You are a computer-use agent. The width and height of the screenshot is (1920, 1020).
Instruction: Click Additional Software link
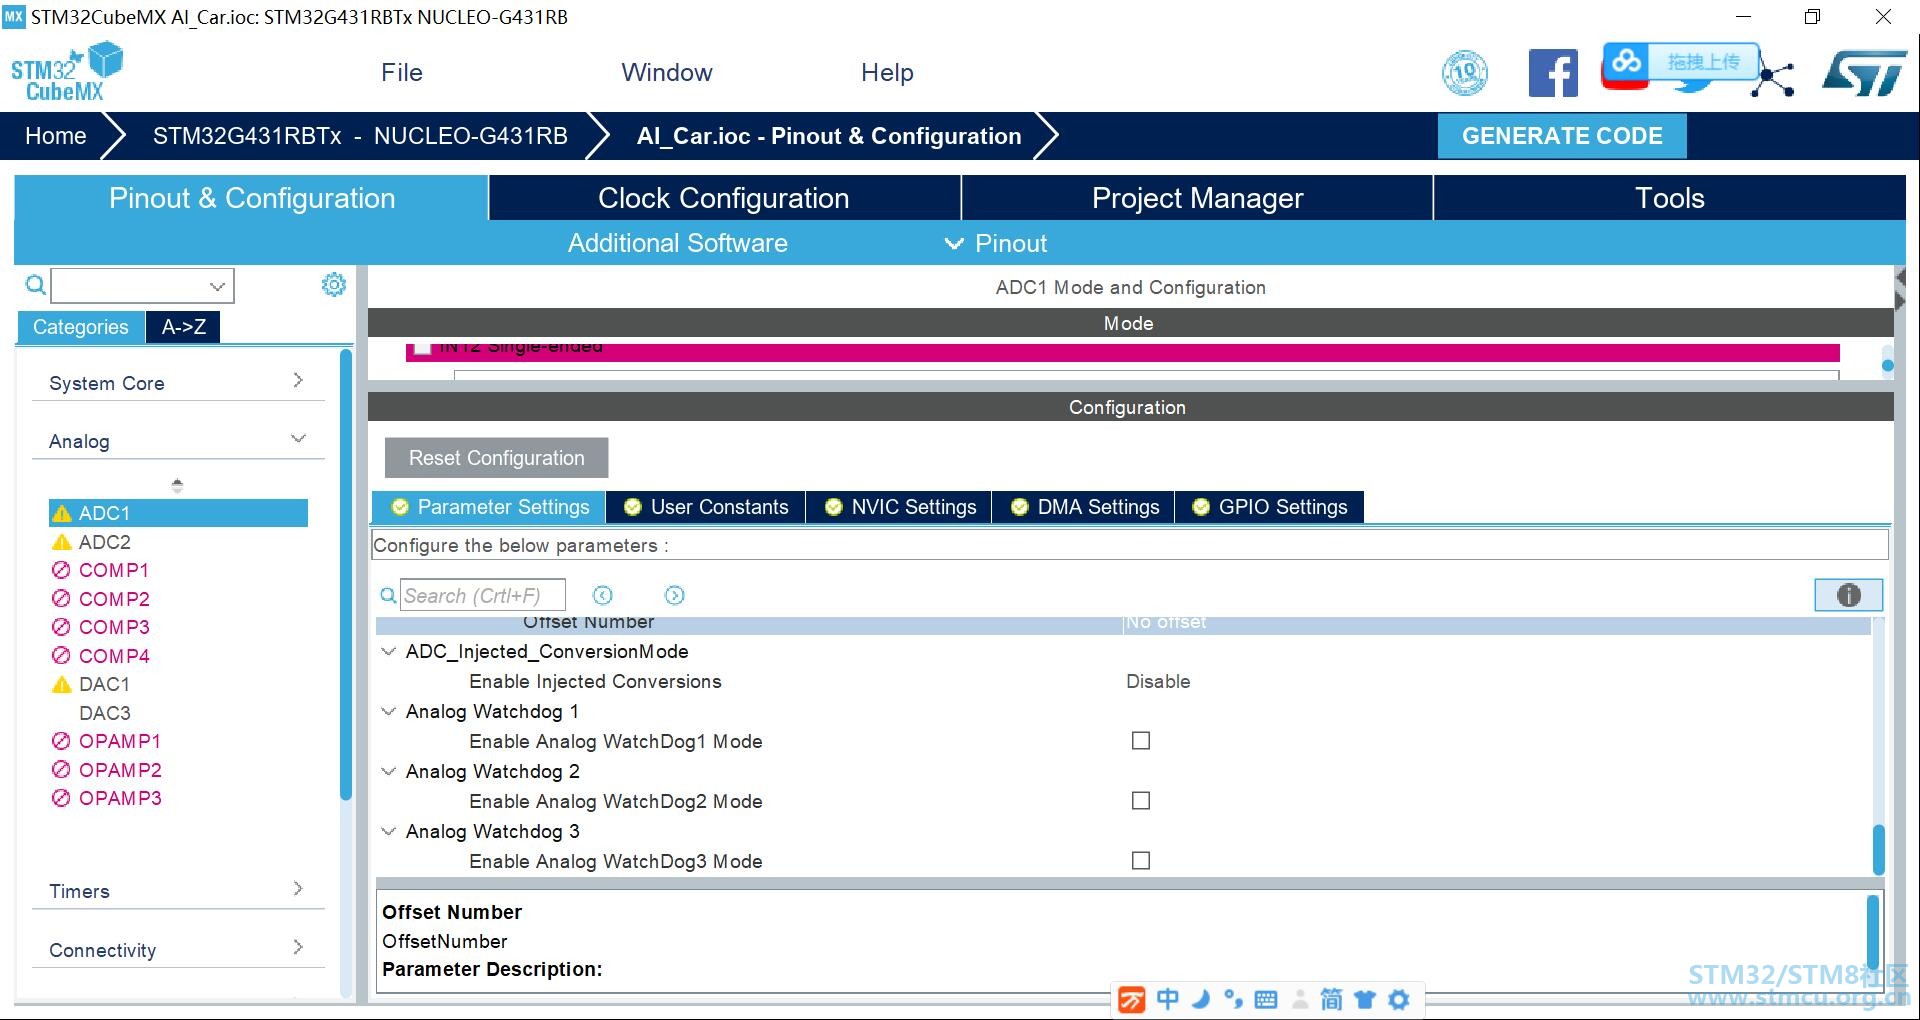[x=678, y=243]
